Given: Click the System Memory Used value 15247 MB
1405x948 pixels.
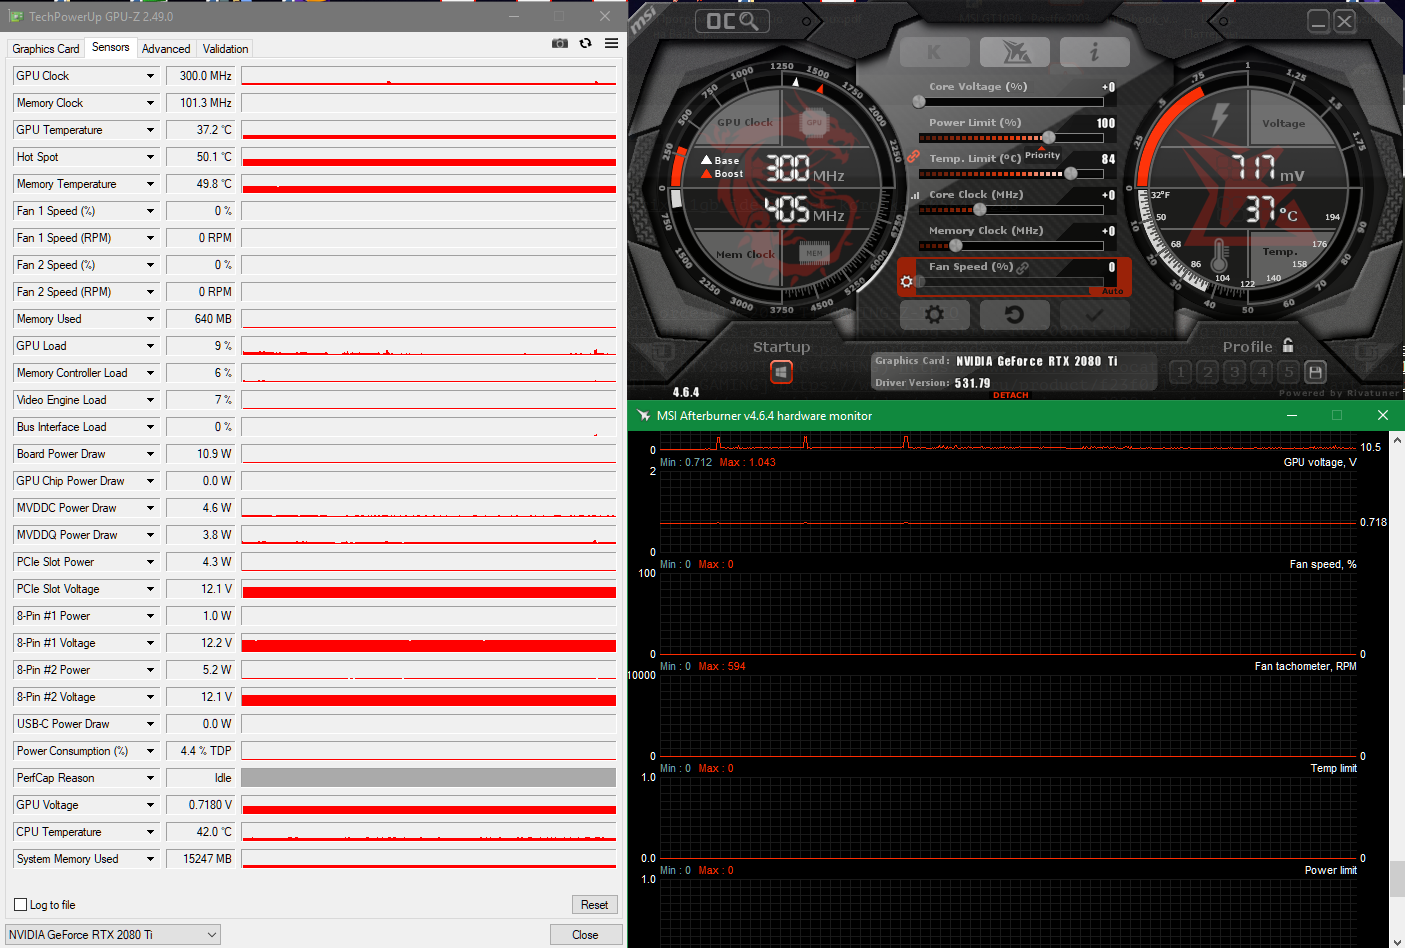Looking at the screenshot, I should [x=201, y=859].
